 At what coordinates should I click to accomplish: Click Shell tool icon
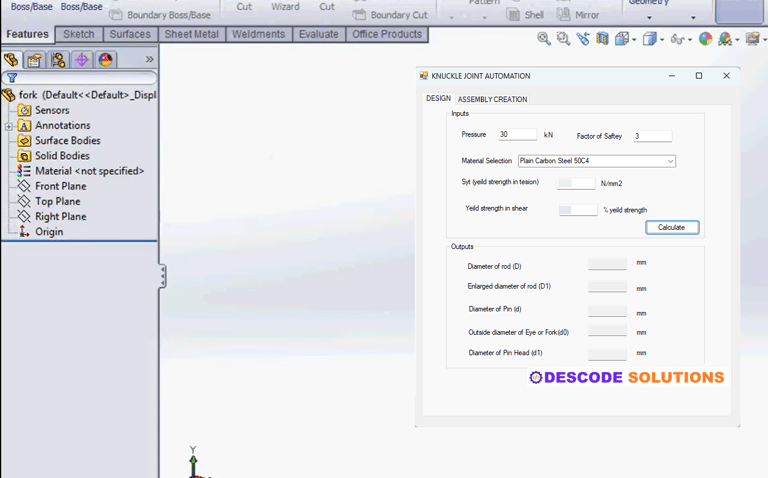tap(513, 15)
